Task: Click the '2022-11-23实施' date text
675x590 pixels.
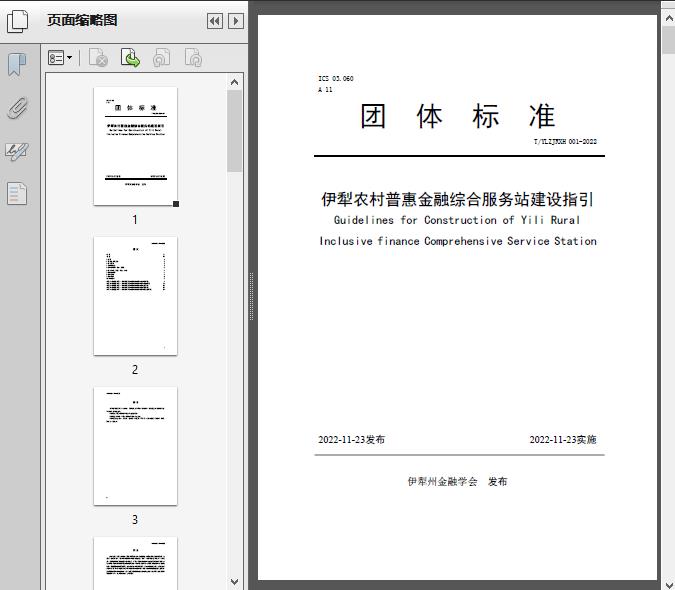Action: point(563,439)
